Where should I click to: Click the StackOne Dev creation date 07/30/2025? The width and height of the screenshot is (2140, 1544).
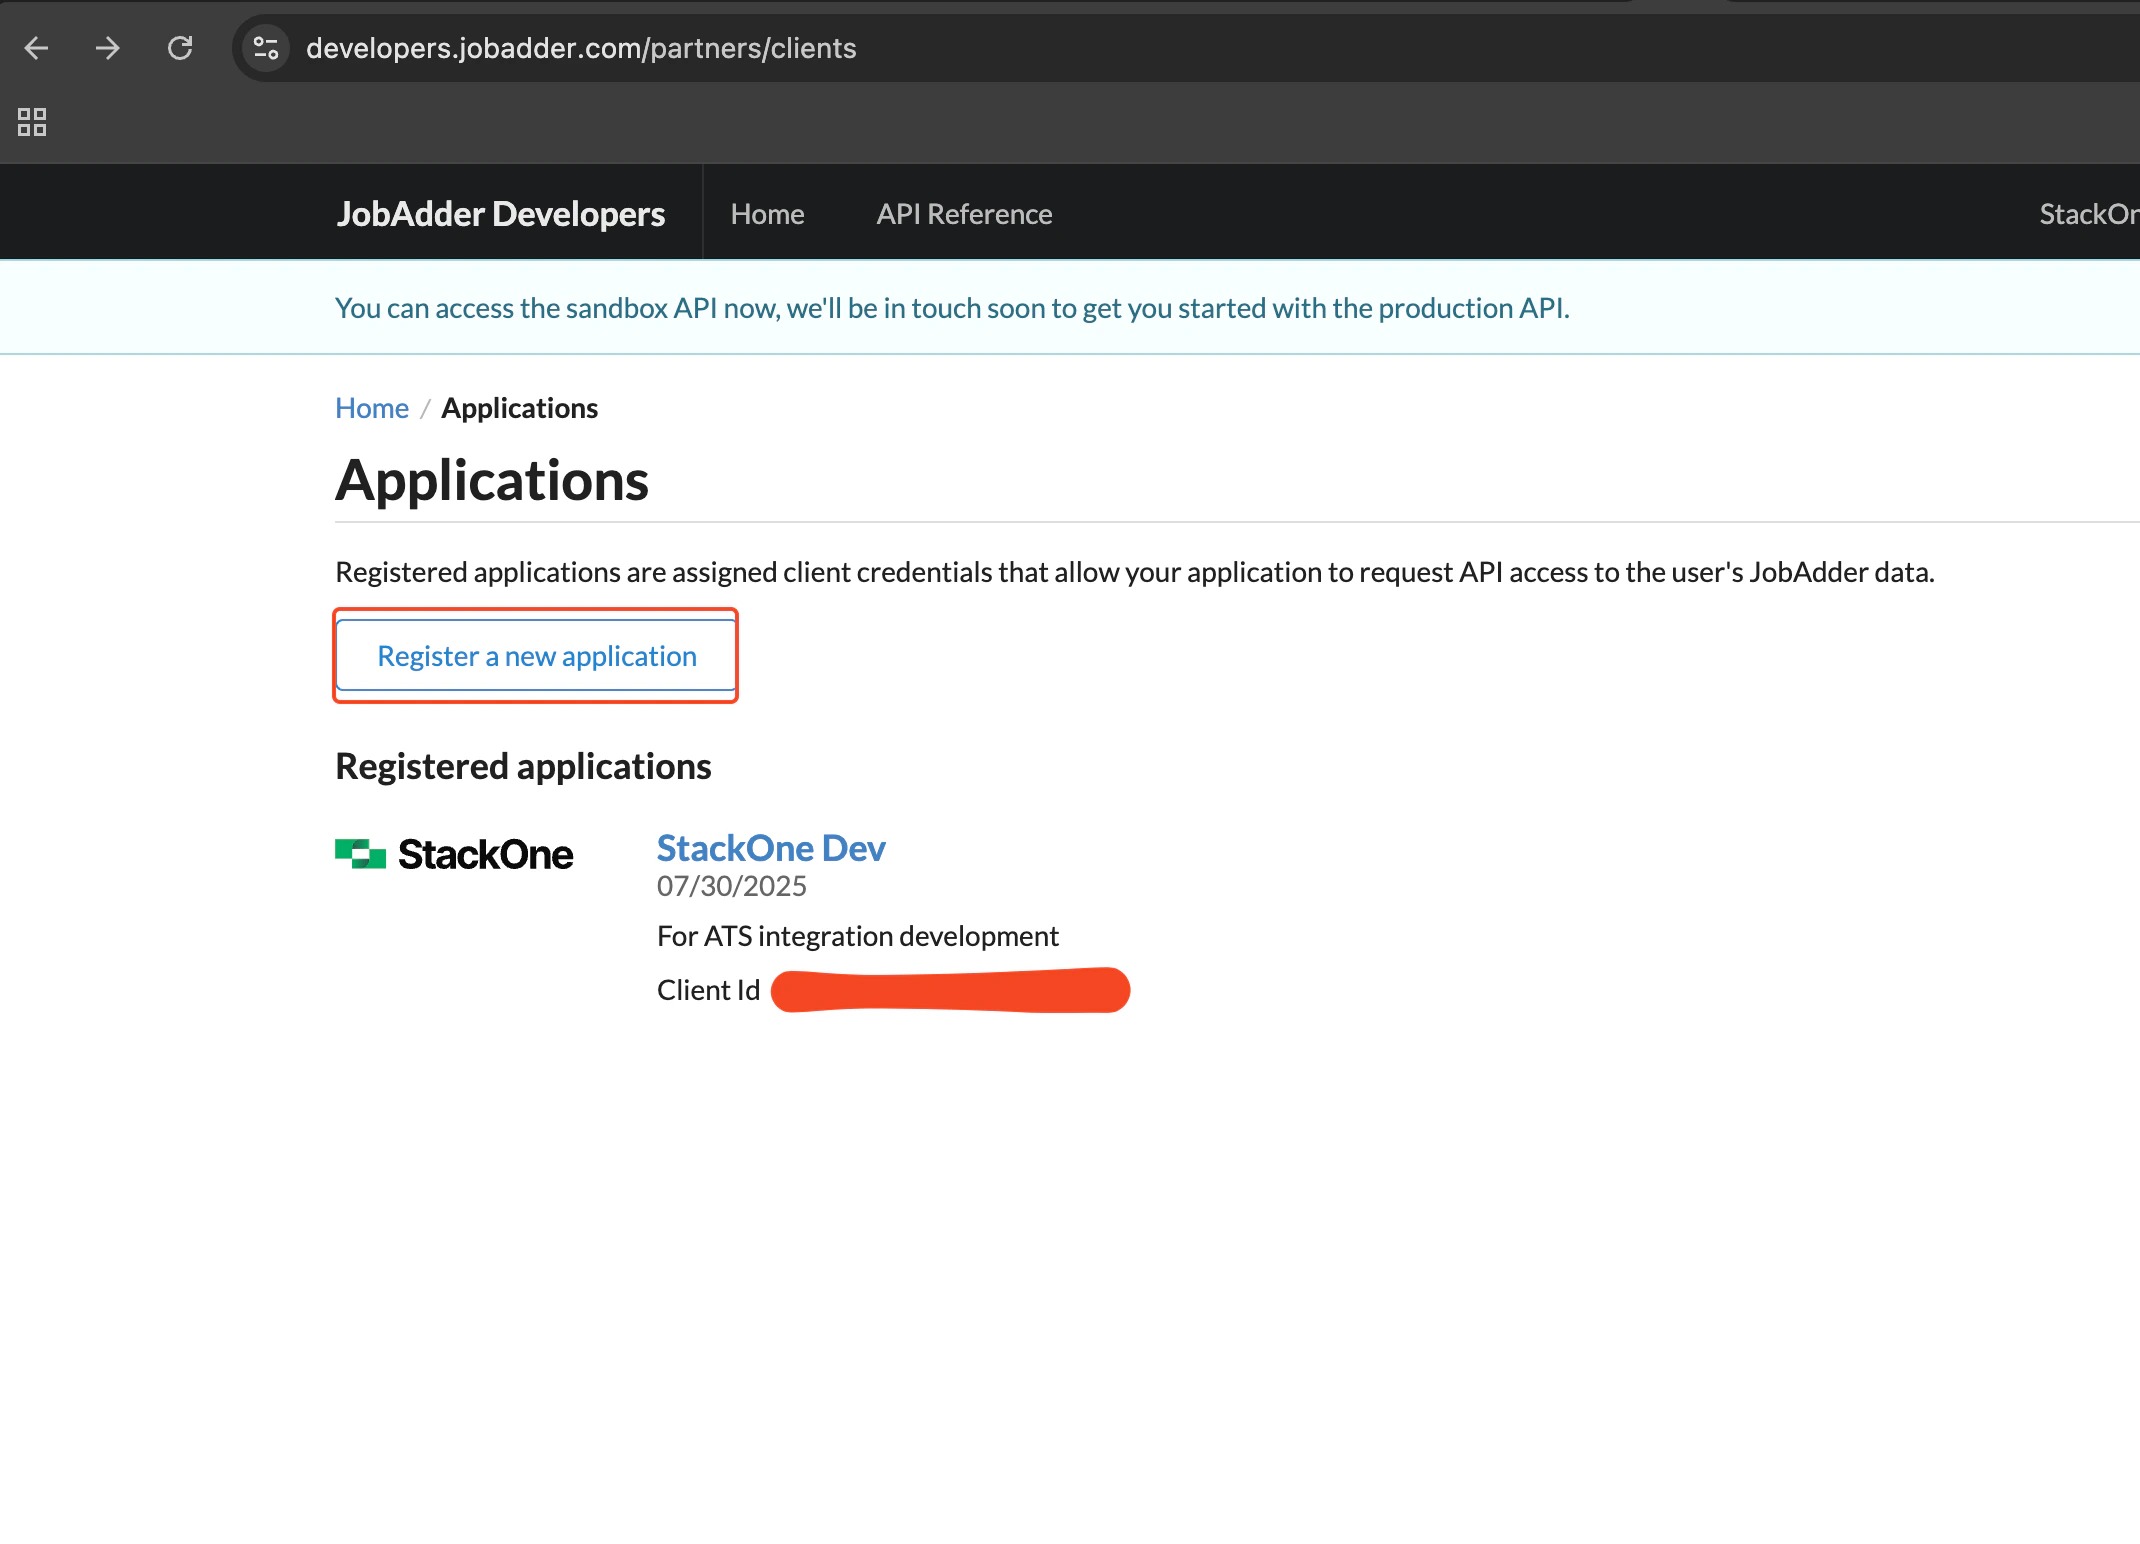point(731,885)
